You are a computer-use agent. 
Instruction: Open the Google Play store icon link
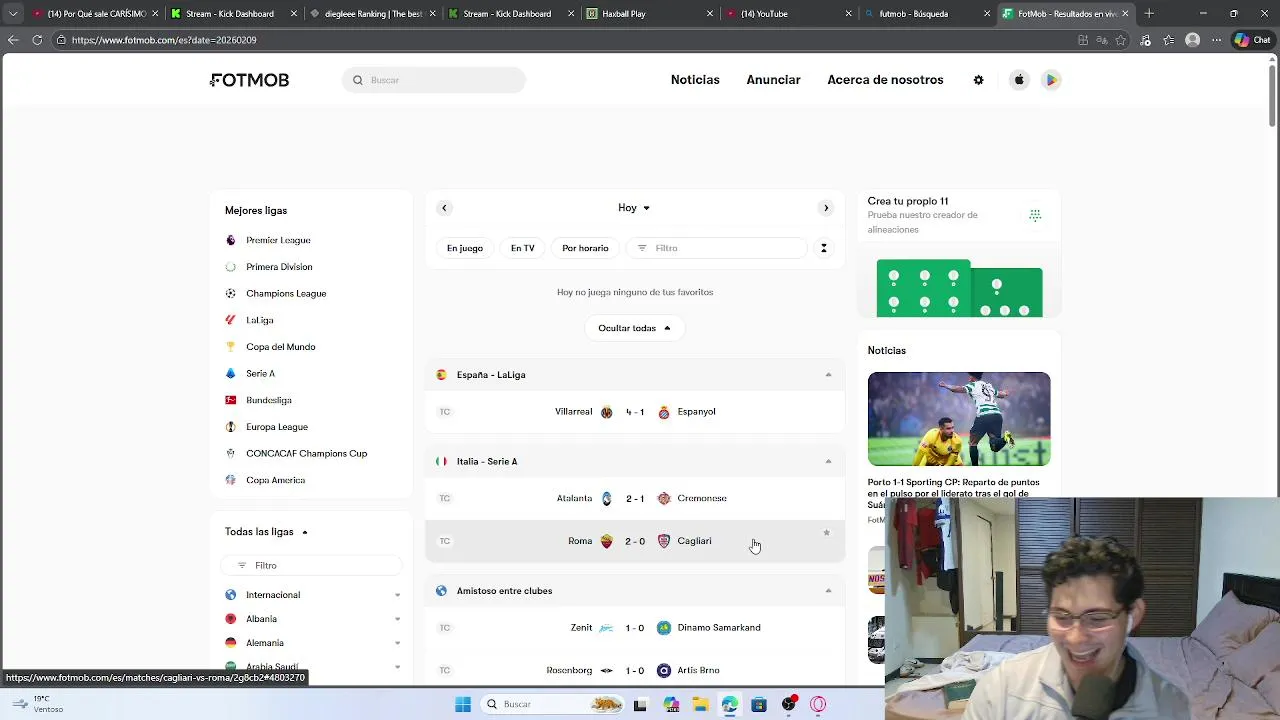1051,80
